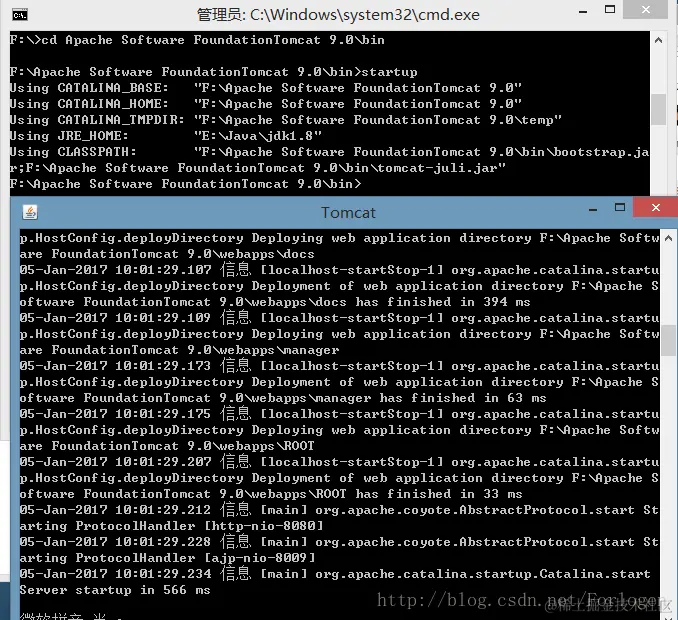Click the 'FoundationTomcat 9.0\webapps\docs' path line

click(167, 254)
